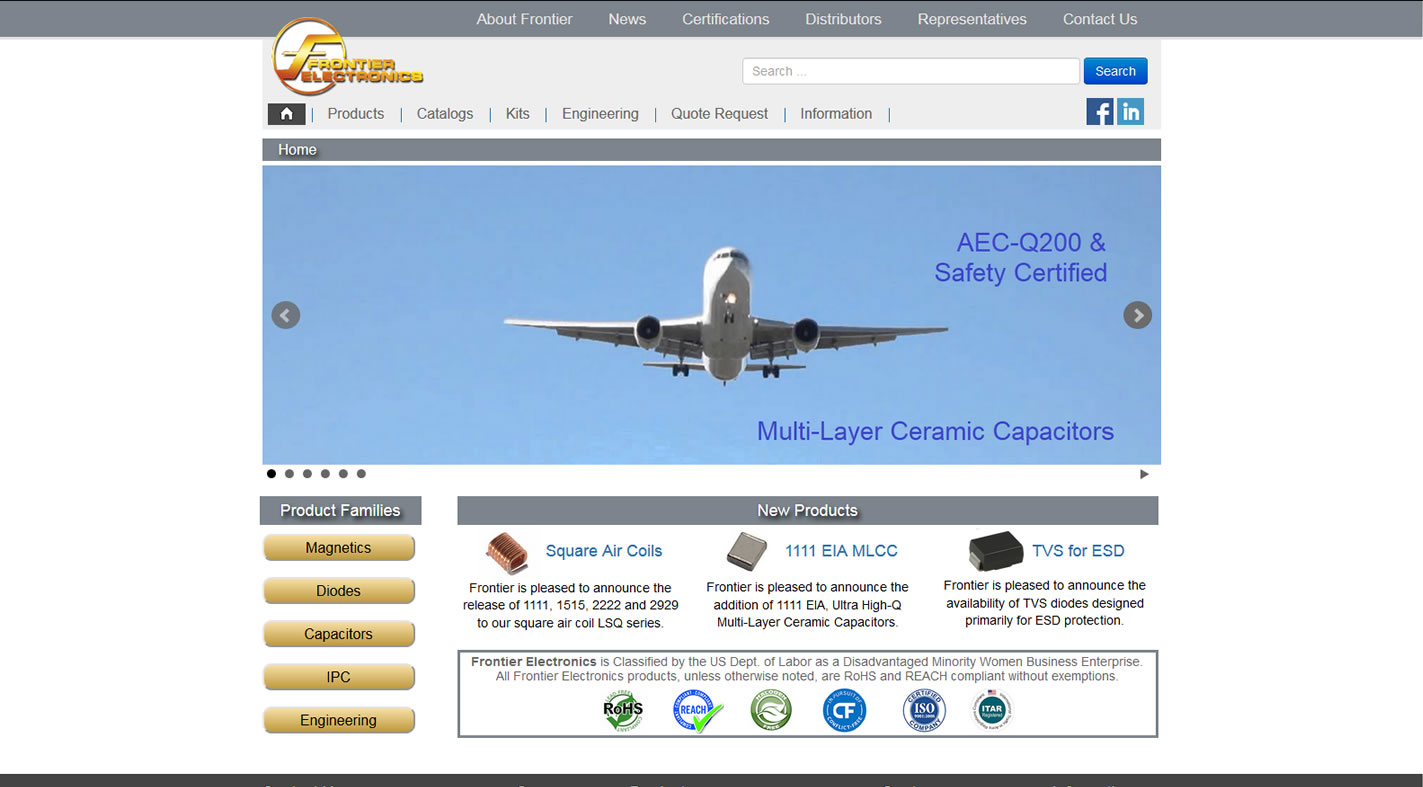This screenshot has width=1423, height=787.
Task: Click the blue Search button
Action: click(x=1115, y=71)
